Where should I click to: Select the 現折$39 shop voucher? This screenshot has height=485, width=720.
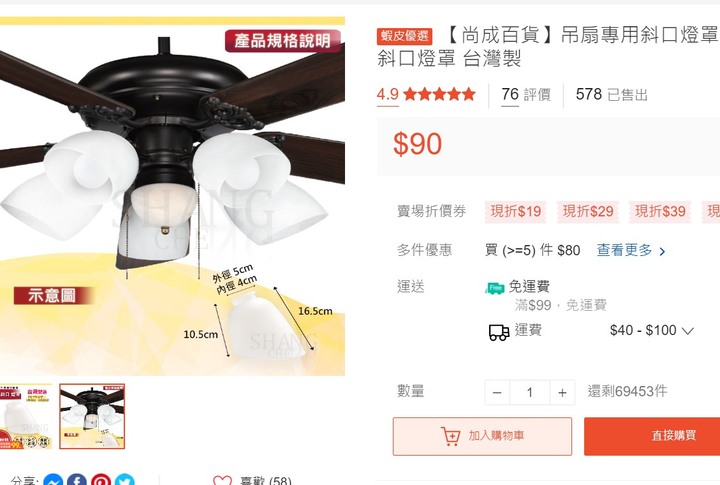click(660, 212)
